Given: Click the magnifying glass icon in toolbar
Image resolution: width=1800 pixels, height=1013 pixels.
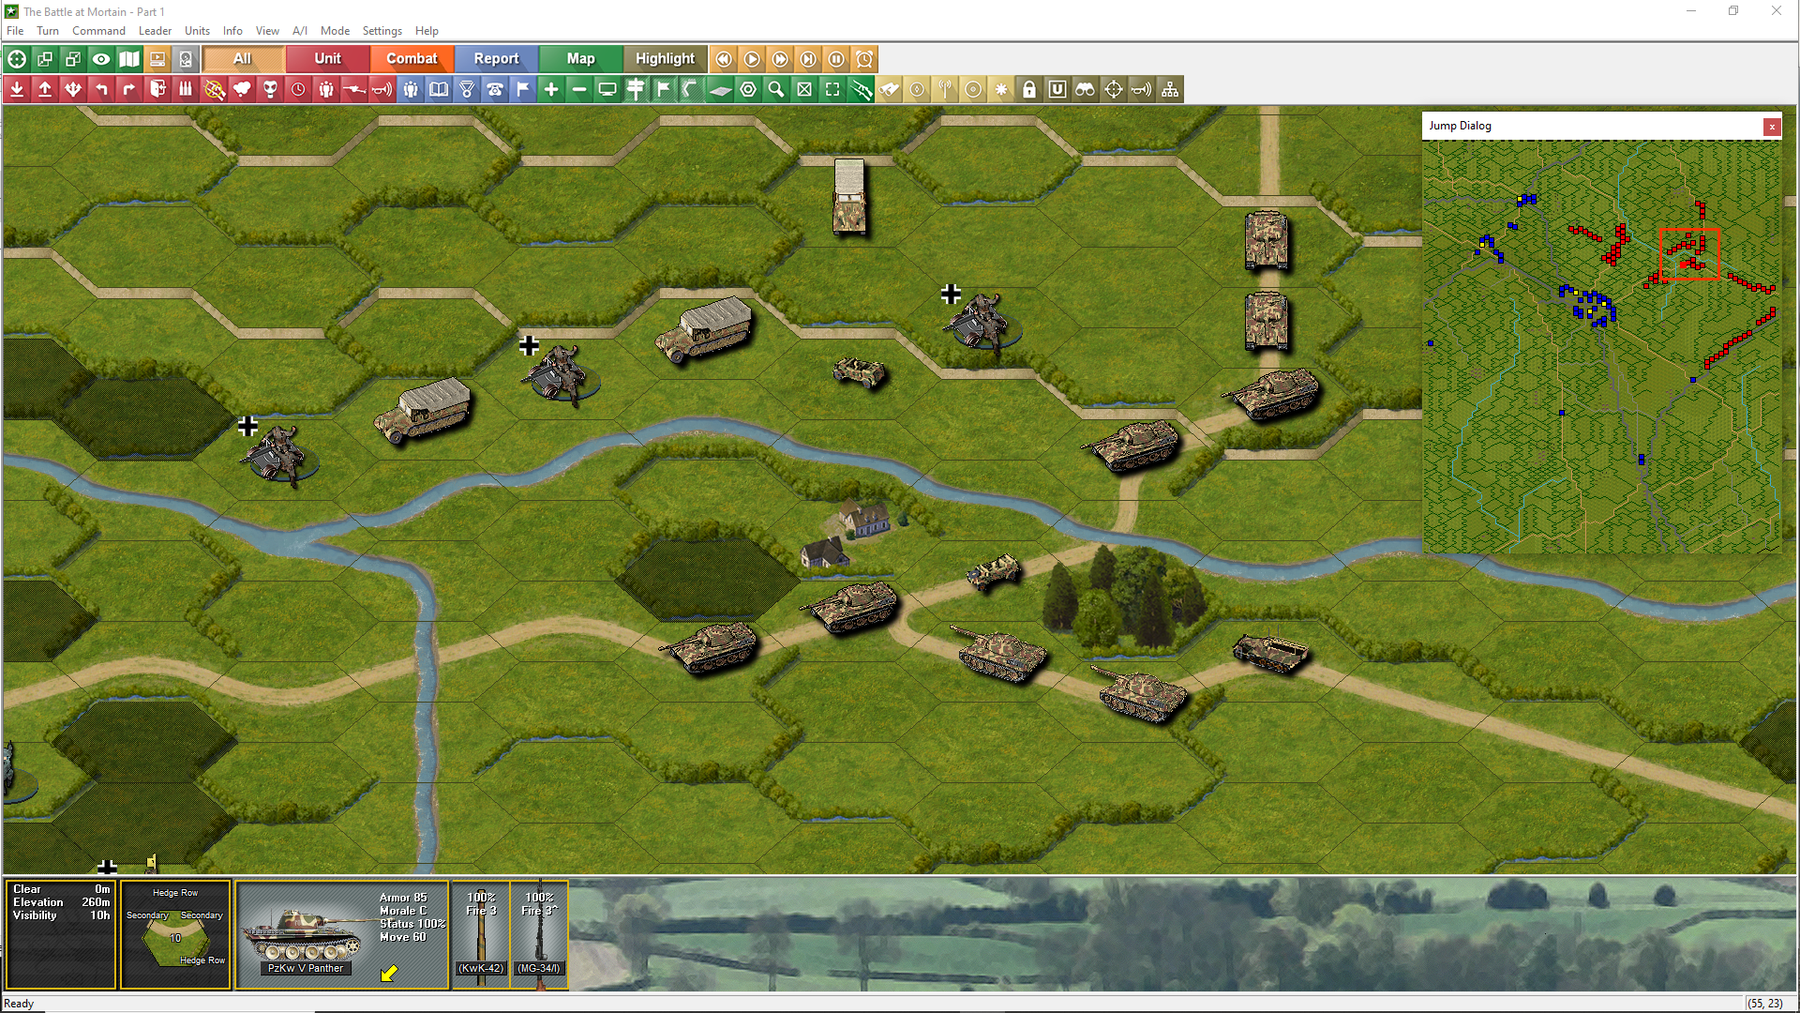Looking at the screenshot, I should pyautogui.click(x=776, y=90).
